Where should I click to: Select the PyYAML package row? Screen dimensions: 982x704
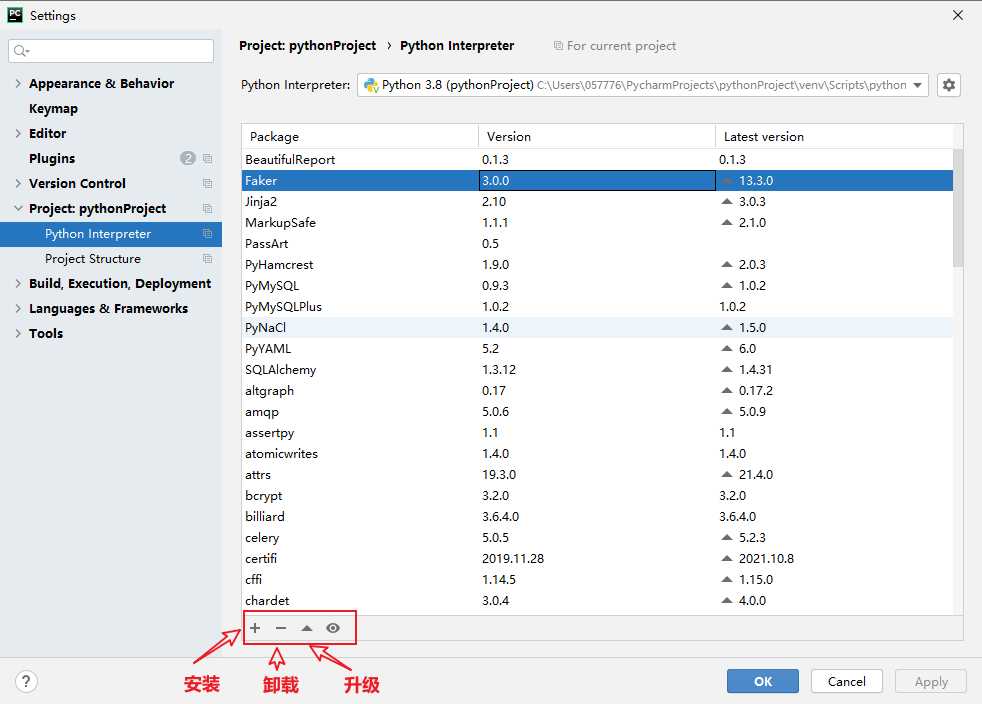[x=597, y=348]
